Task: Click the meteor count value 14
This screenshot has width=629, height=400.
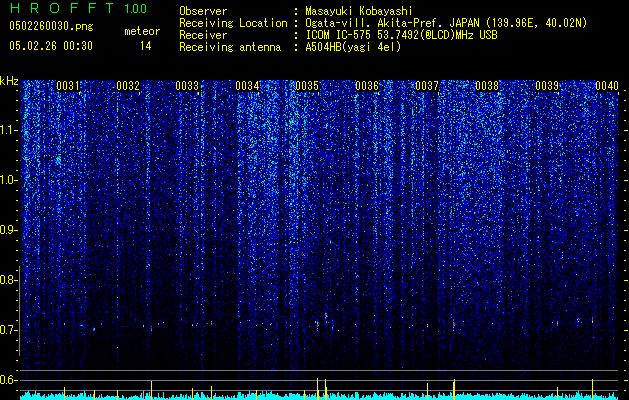Action: click(146, 46)
